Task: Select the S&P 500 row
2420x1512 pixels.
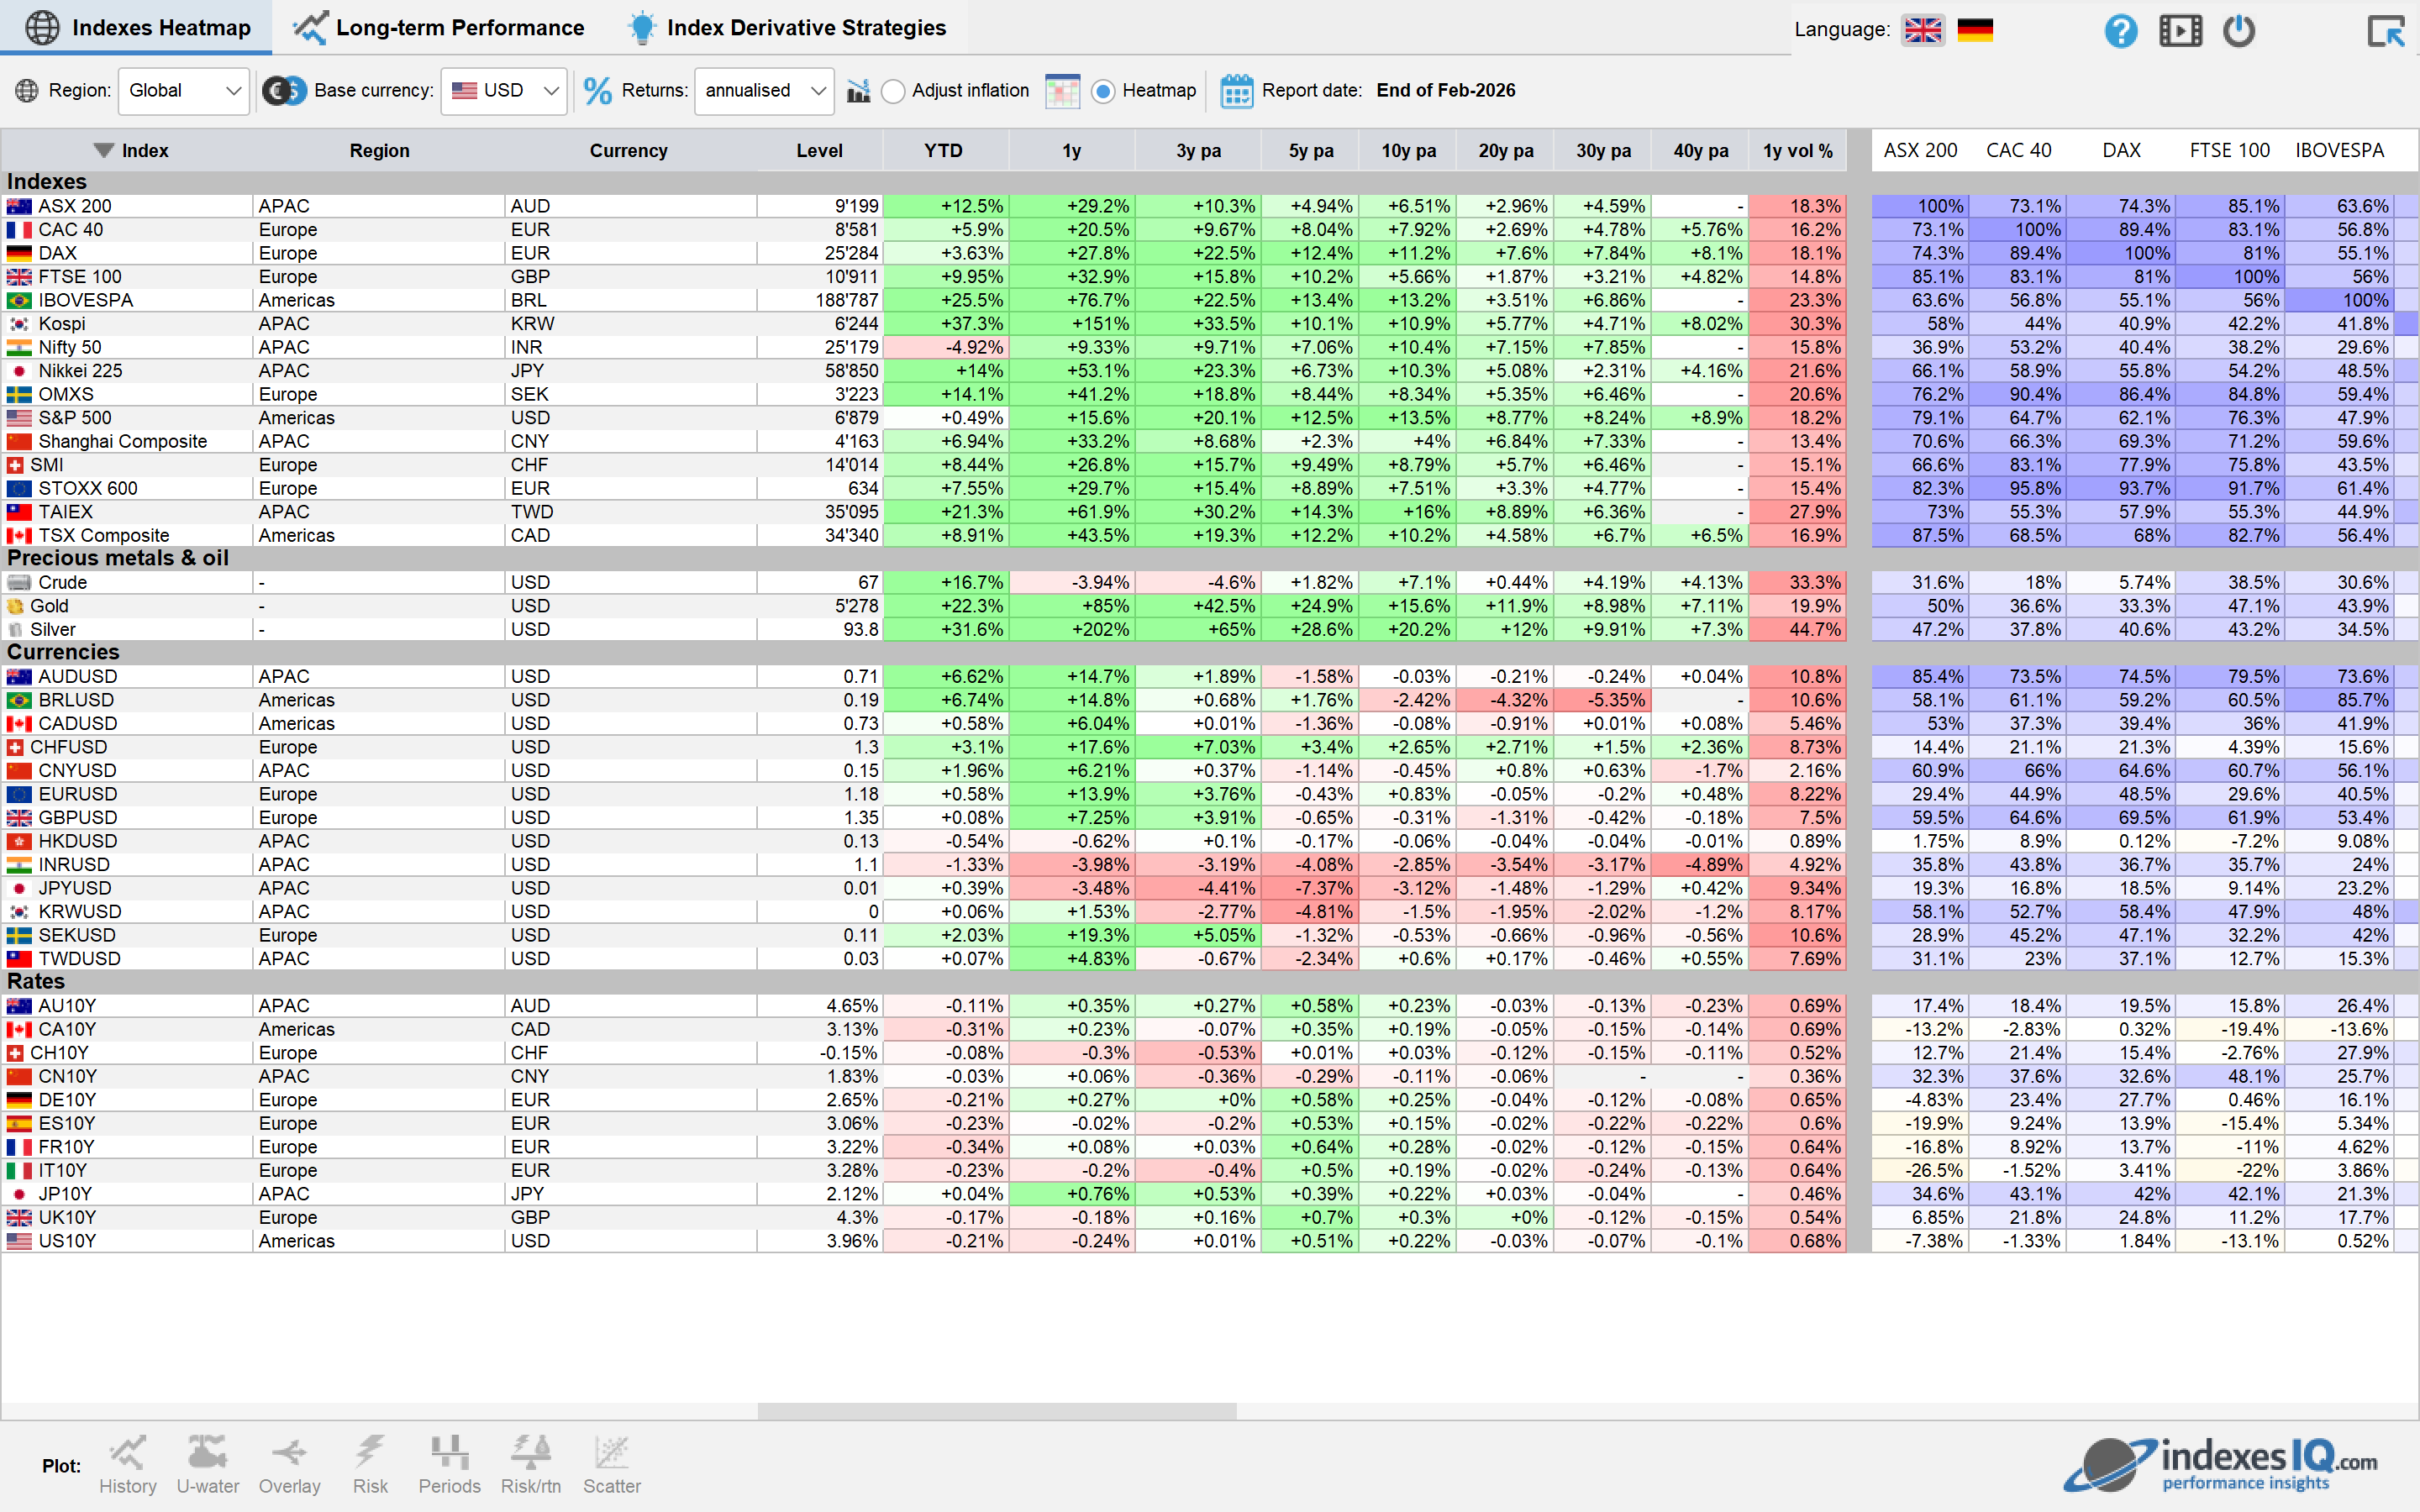Action: coord(923,418)
